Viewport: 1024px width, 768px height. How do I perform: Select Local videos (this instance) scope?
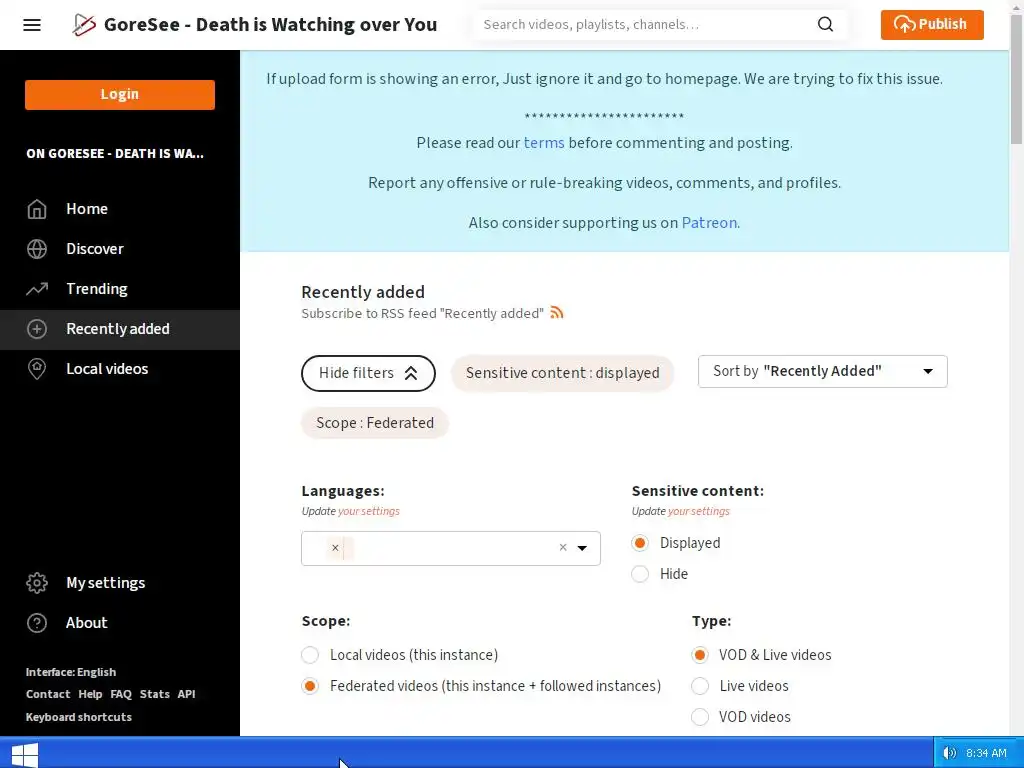pos(310,654)
